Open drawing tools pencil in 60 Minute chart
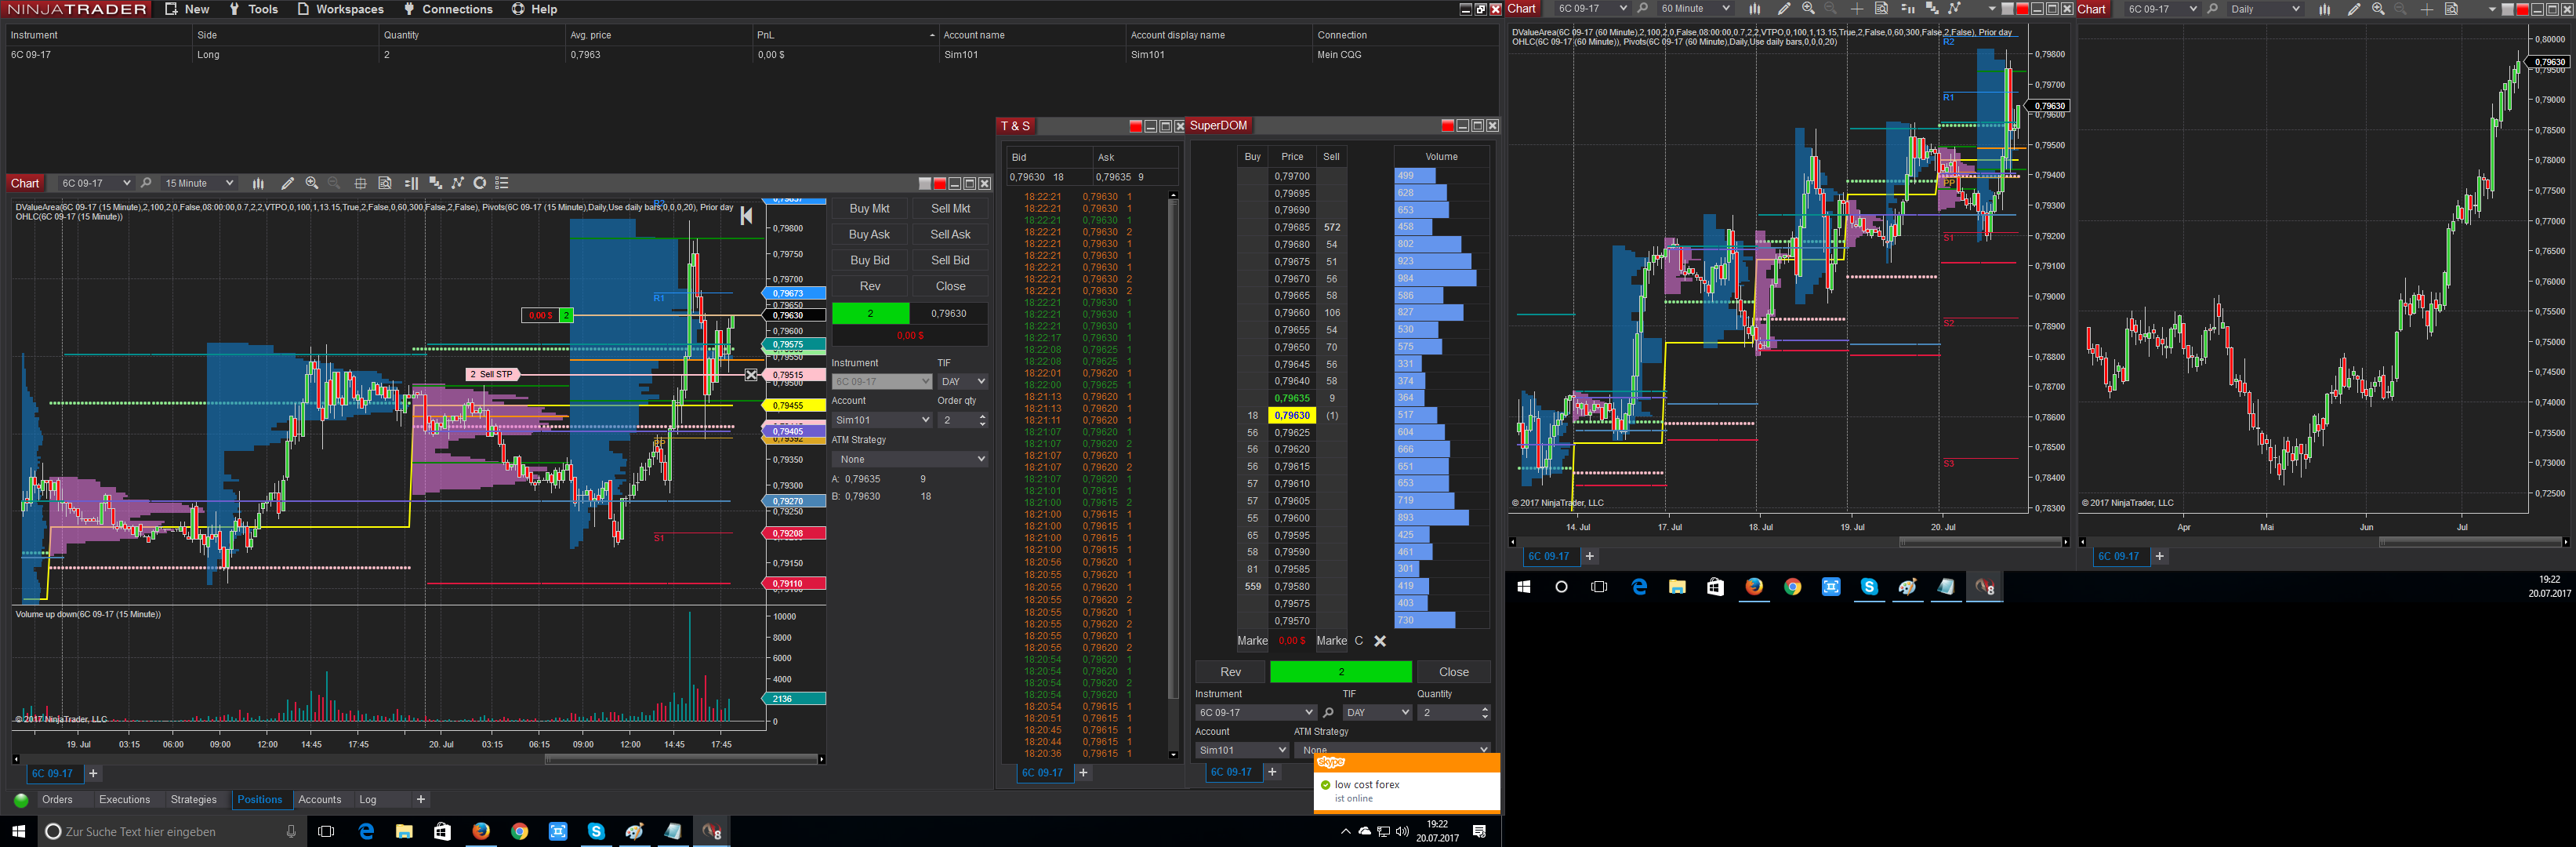Viewport: 2576px width, 847px height. click(1784, 9)
